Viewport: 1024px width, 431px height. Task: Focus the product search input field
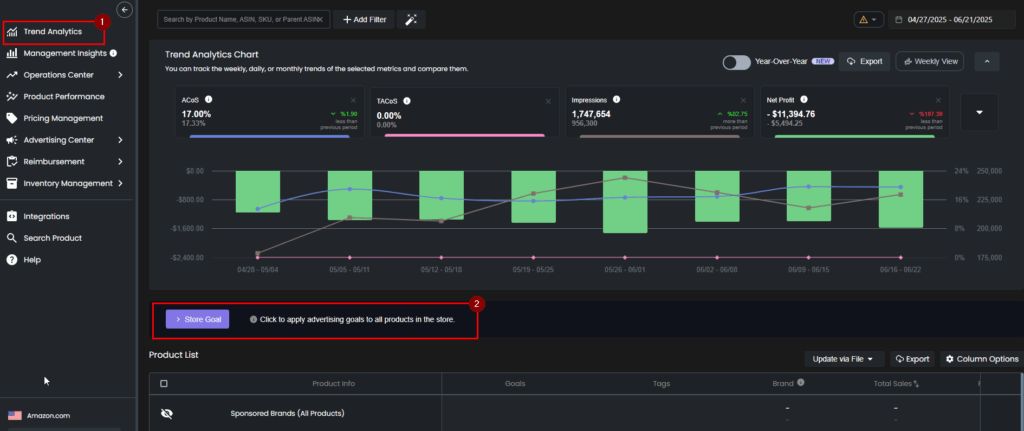[x=243, y=20]
